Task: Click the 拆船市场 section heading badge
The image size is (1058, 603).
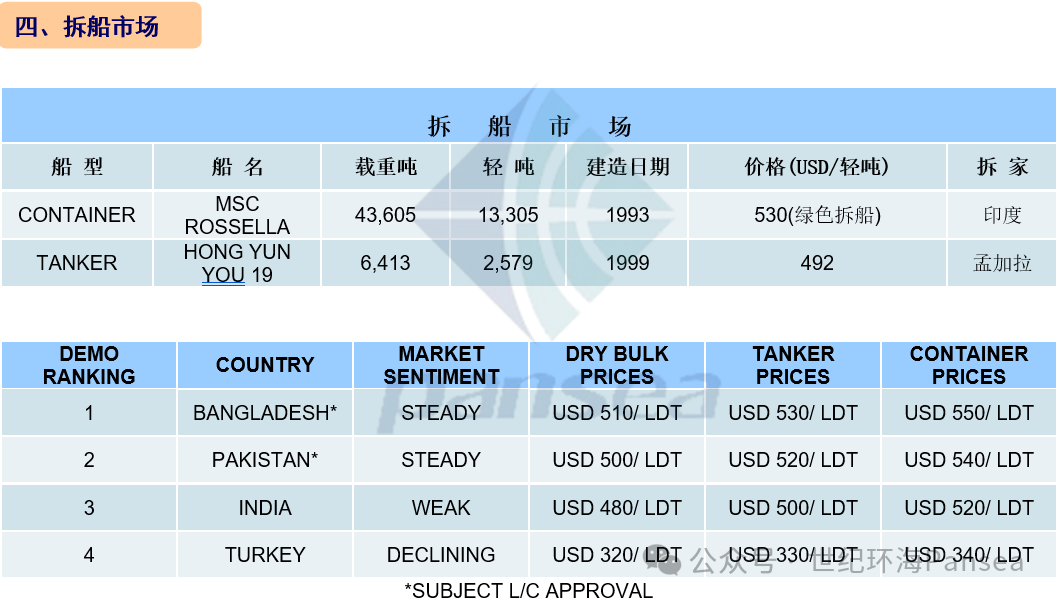Action: tap(101, 26)
